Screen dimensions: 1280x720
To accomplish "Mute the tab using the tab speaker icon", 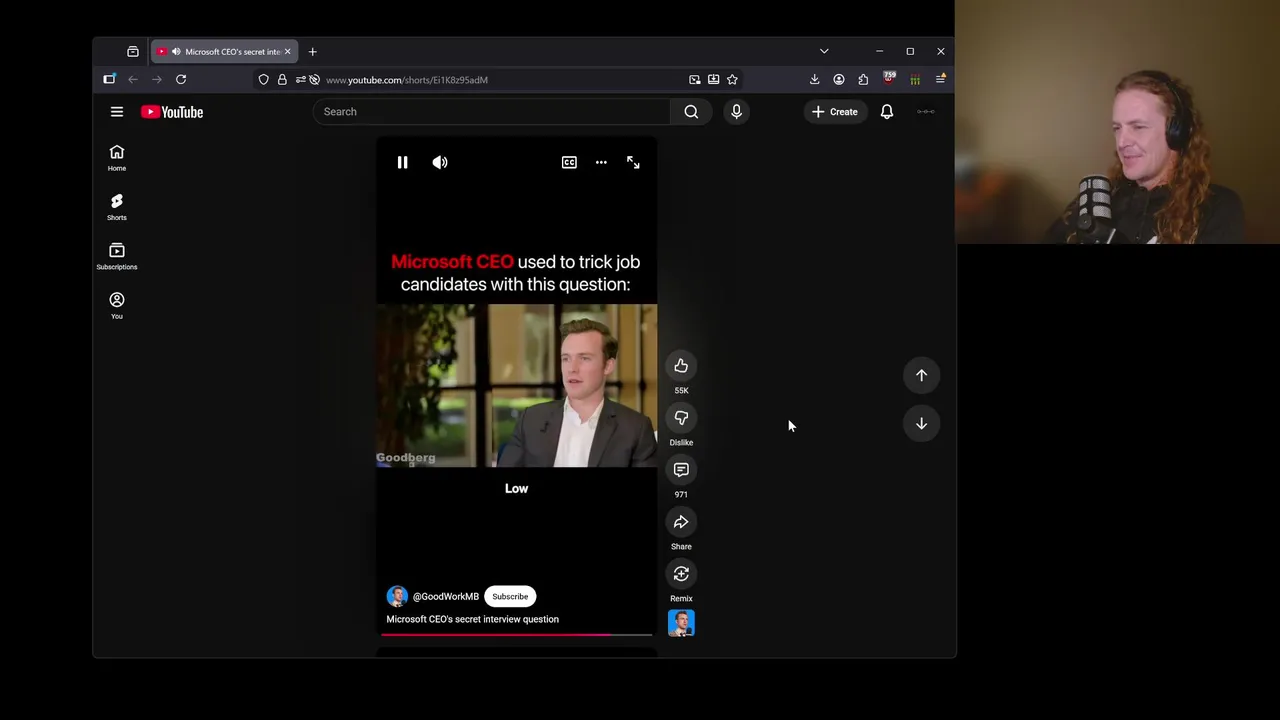I will point(176,51).
